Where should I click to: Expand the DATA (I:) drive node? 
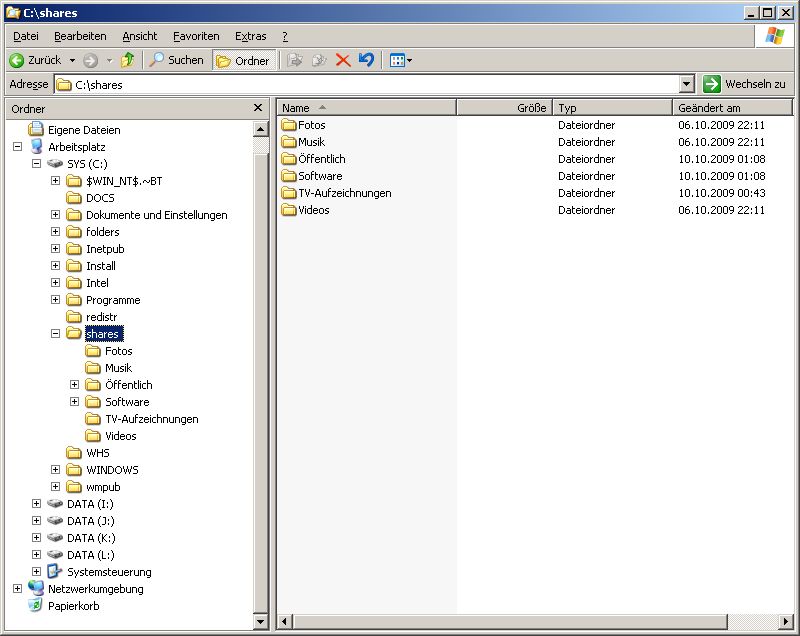(x=37, y=504)
